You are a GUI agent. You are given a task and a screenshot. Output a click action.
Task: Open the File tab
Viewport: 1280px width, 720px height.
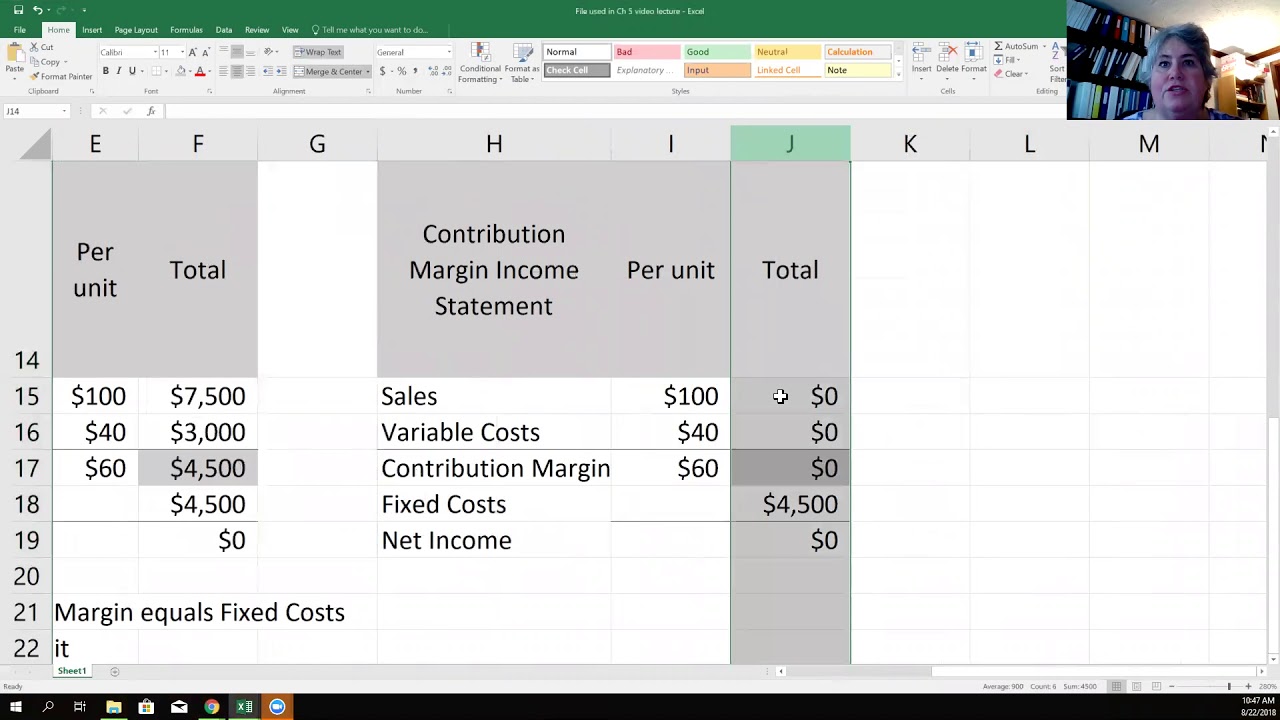[19, 30]
